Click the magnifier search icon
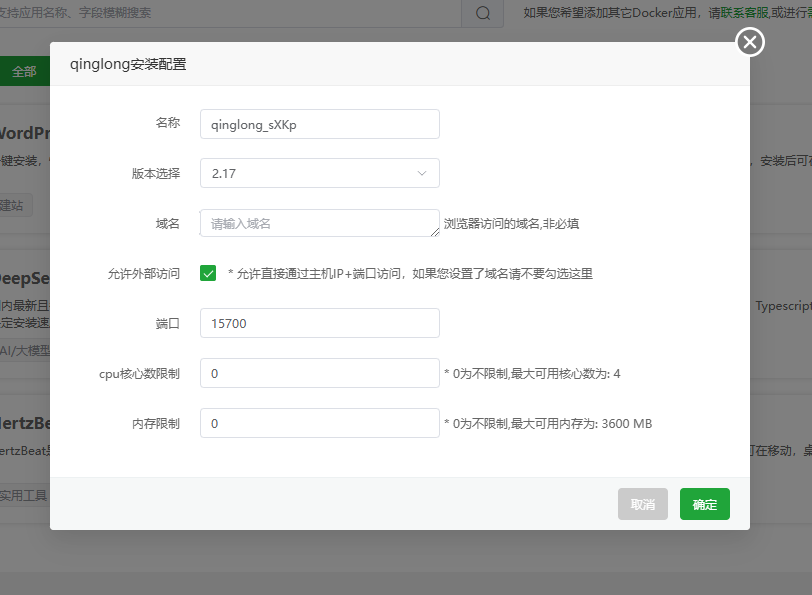The image size is (812, 595). pos(483,13)
